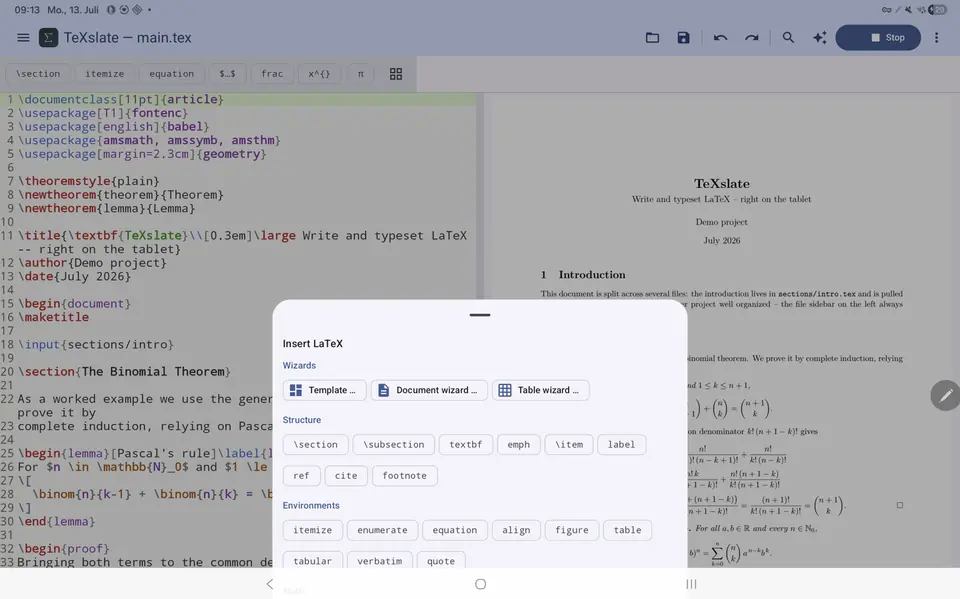Viewport: 960px width, 599px height.
Task: Open the Document wizard
Action: tap(429, 390)
